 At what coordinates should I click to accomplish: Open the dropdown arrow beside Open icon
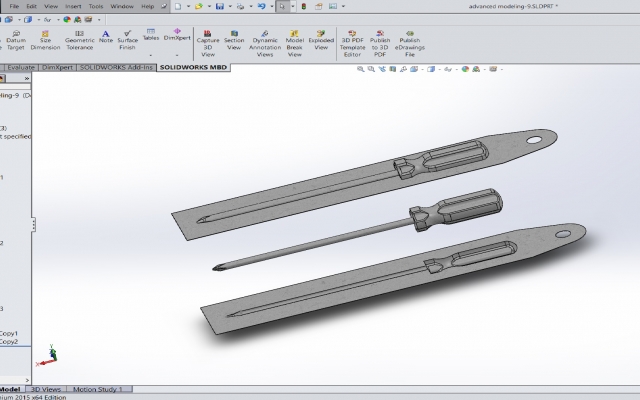pyautogui.click(x=209, y=6)
